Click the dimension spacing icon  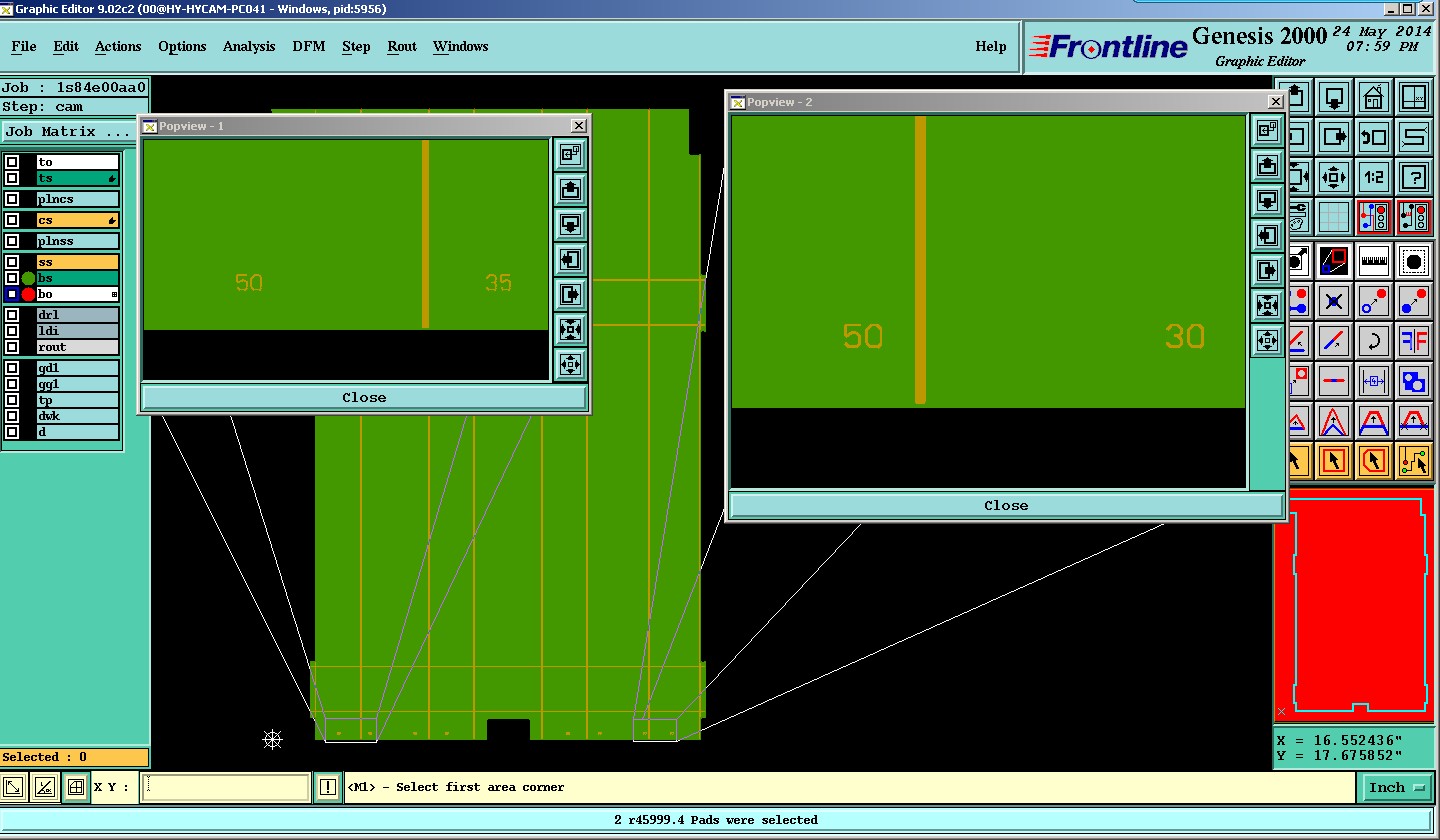point(1373,381)
